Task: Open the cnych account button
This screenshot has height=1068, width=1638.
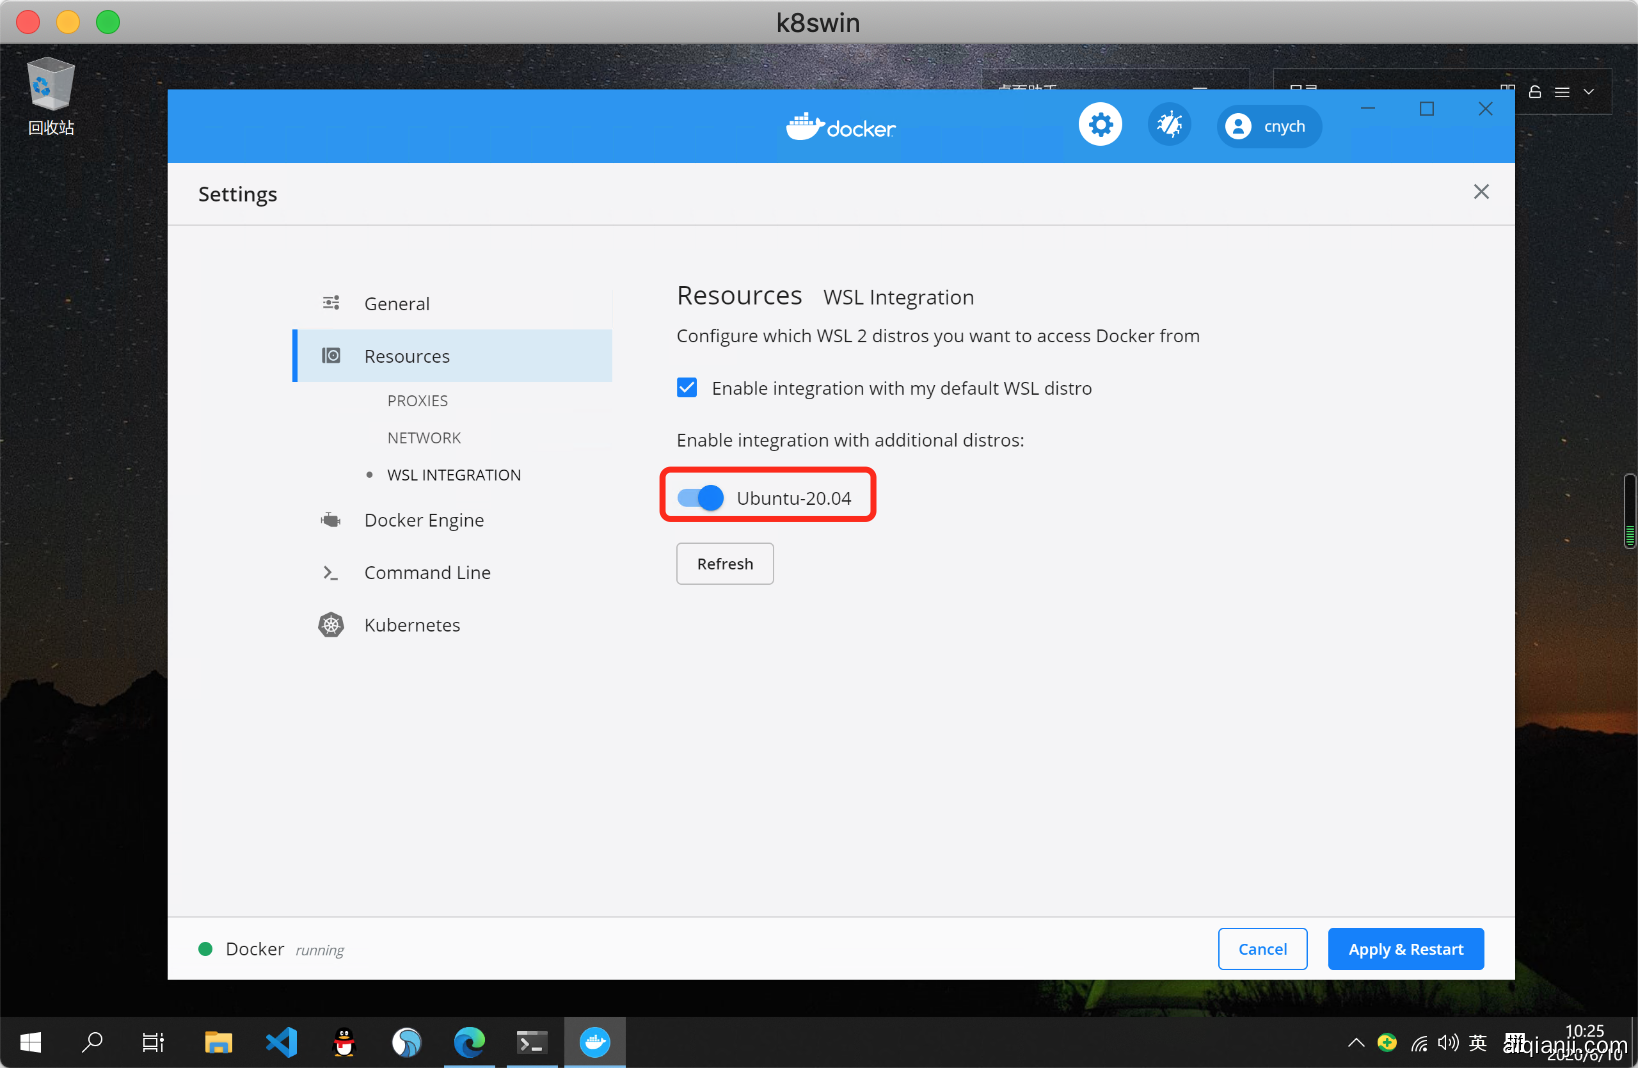Action: 1268,126
